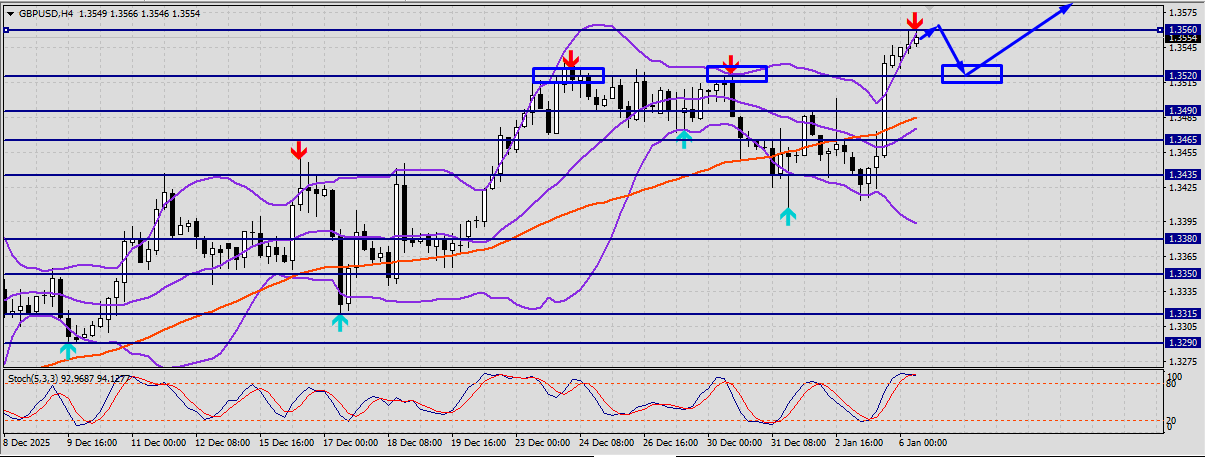Click the red down arrow near 15 Dec
This screenshot has width=1205, height=457.
click(x=299, y=151)
